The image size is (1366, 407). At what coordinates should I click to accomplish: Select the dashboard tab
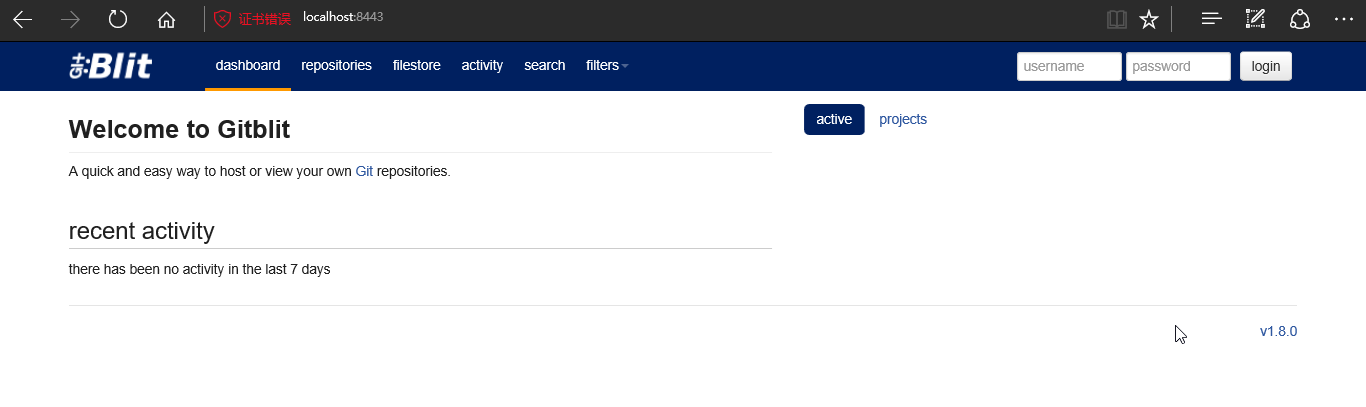click(248, 65)
